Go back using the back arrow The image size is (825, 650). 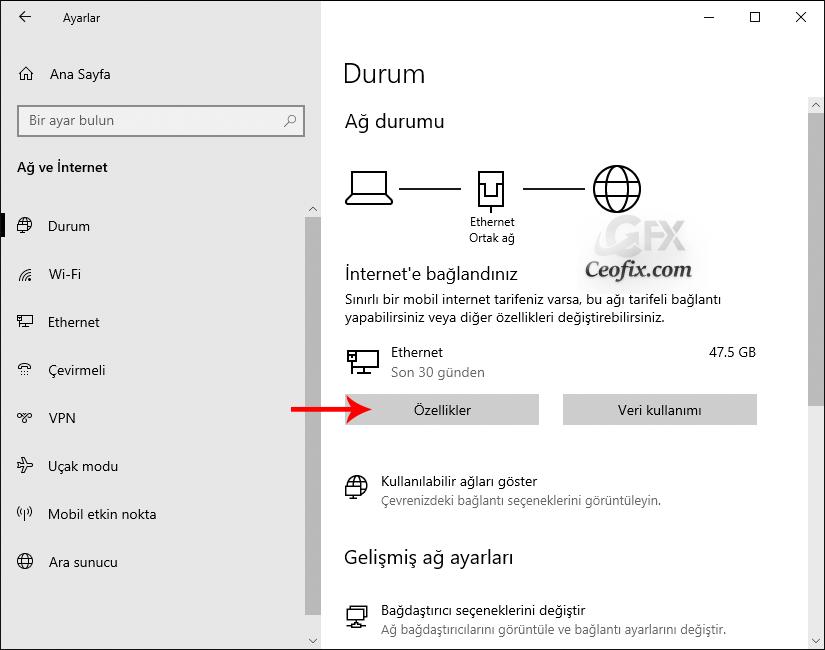click(x=25, y=17)
